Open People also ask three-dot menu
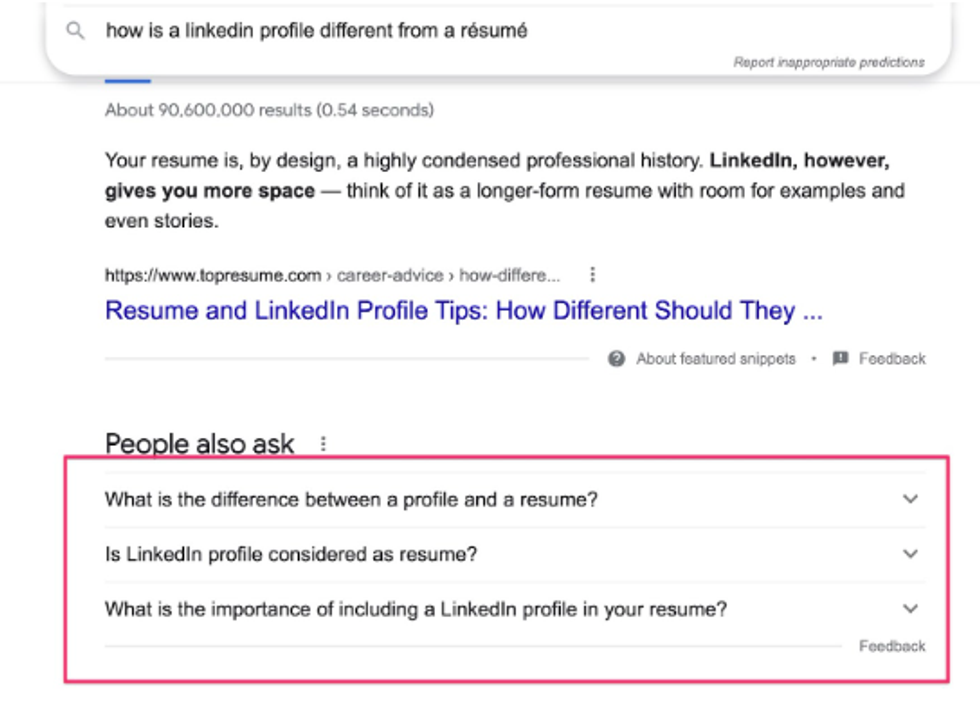This screenshot has height=708, width=980. coord(323,444)
